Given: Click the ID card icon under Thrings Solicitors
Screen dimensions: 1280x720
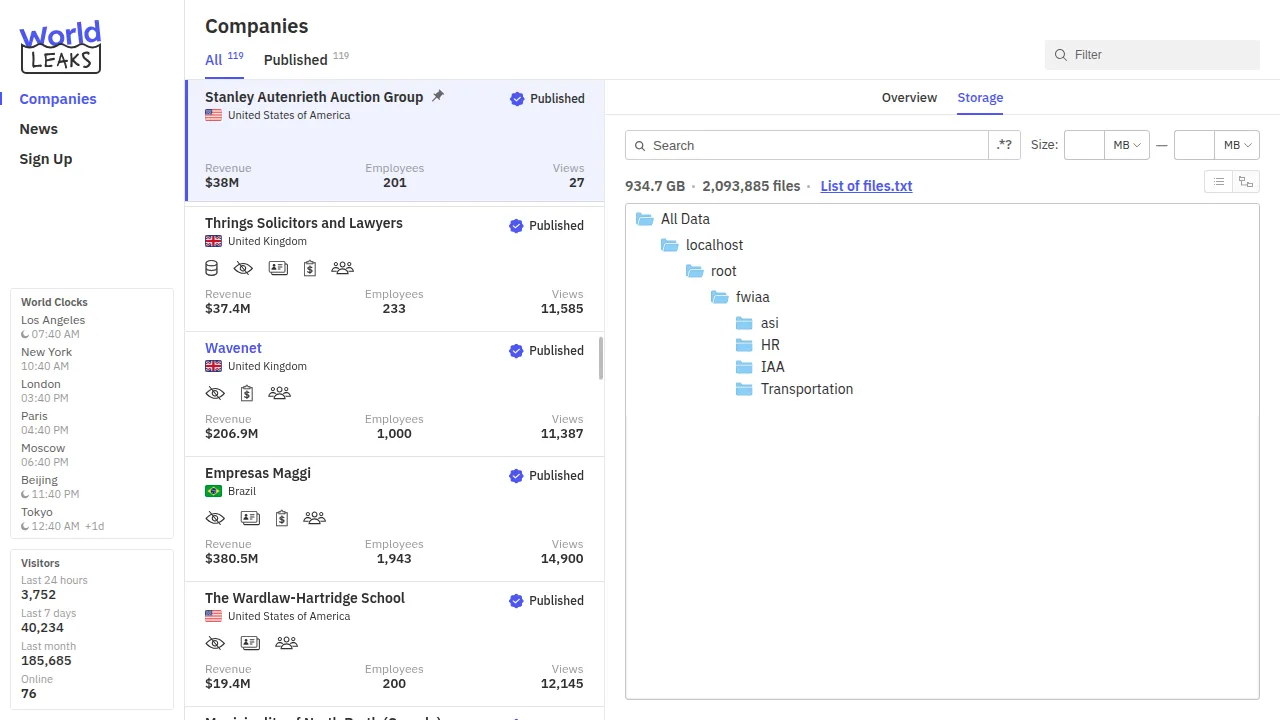Looking at the screenshot, I should (x=278, y=268).
